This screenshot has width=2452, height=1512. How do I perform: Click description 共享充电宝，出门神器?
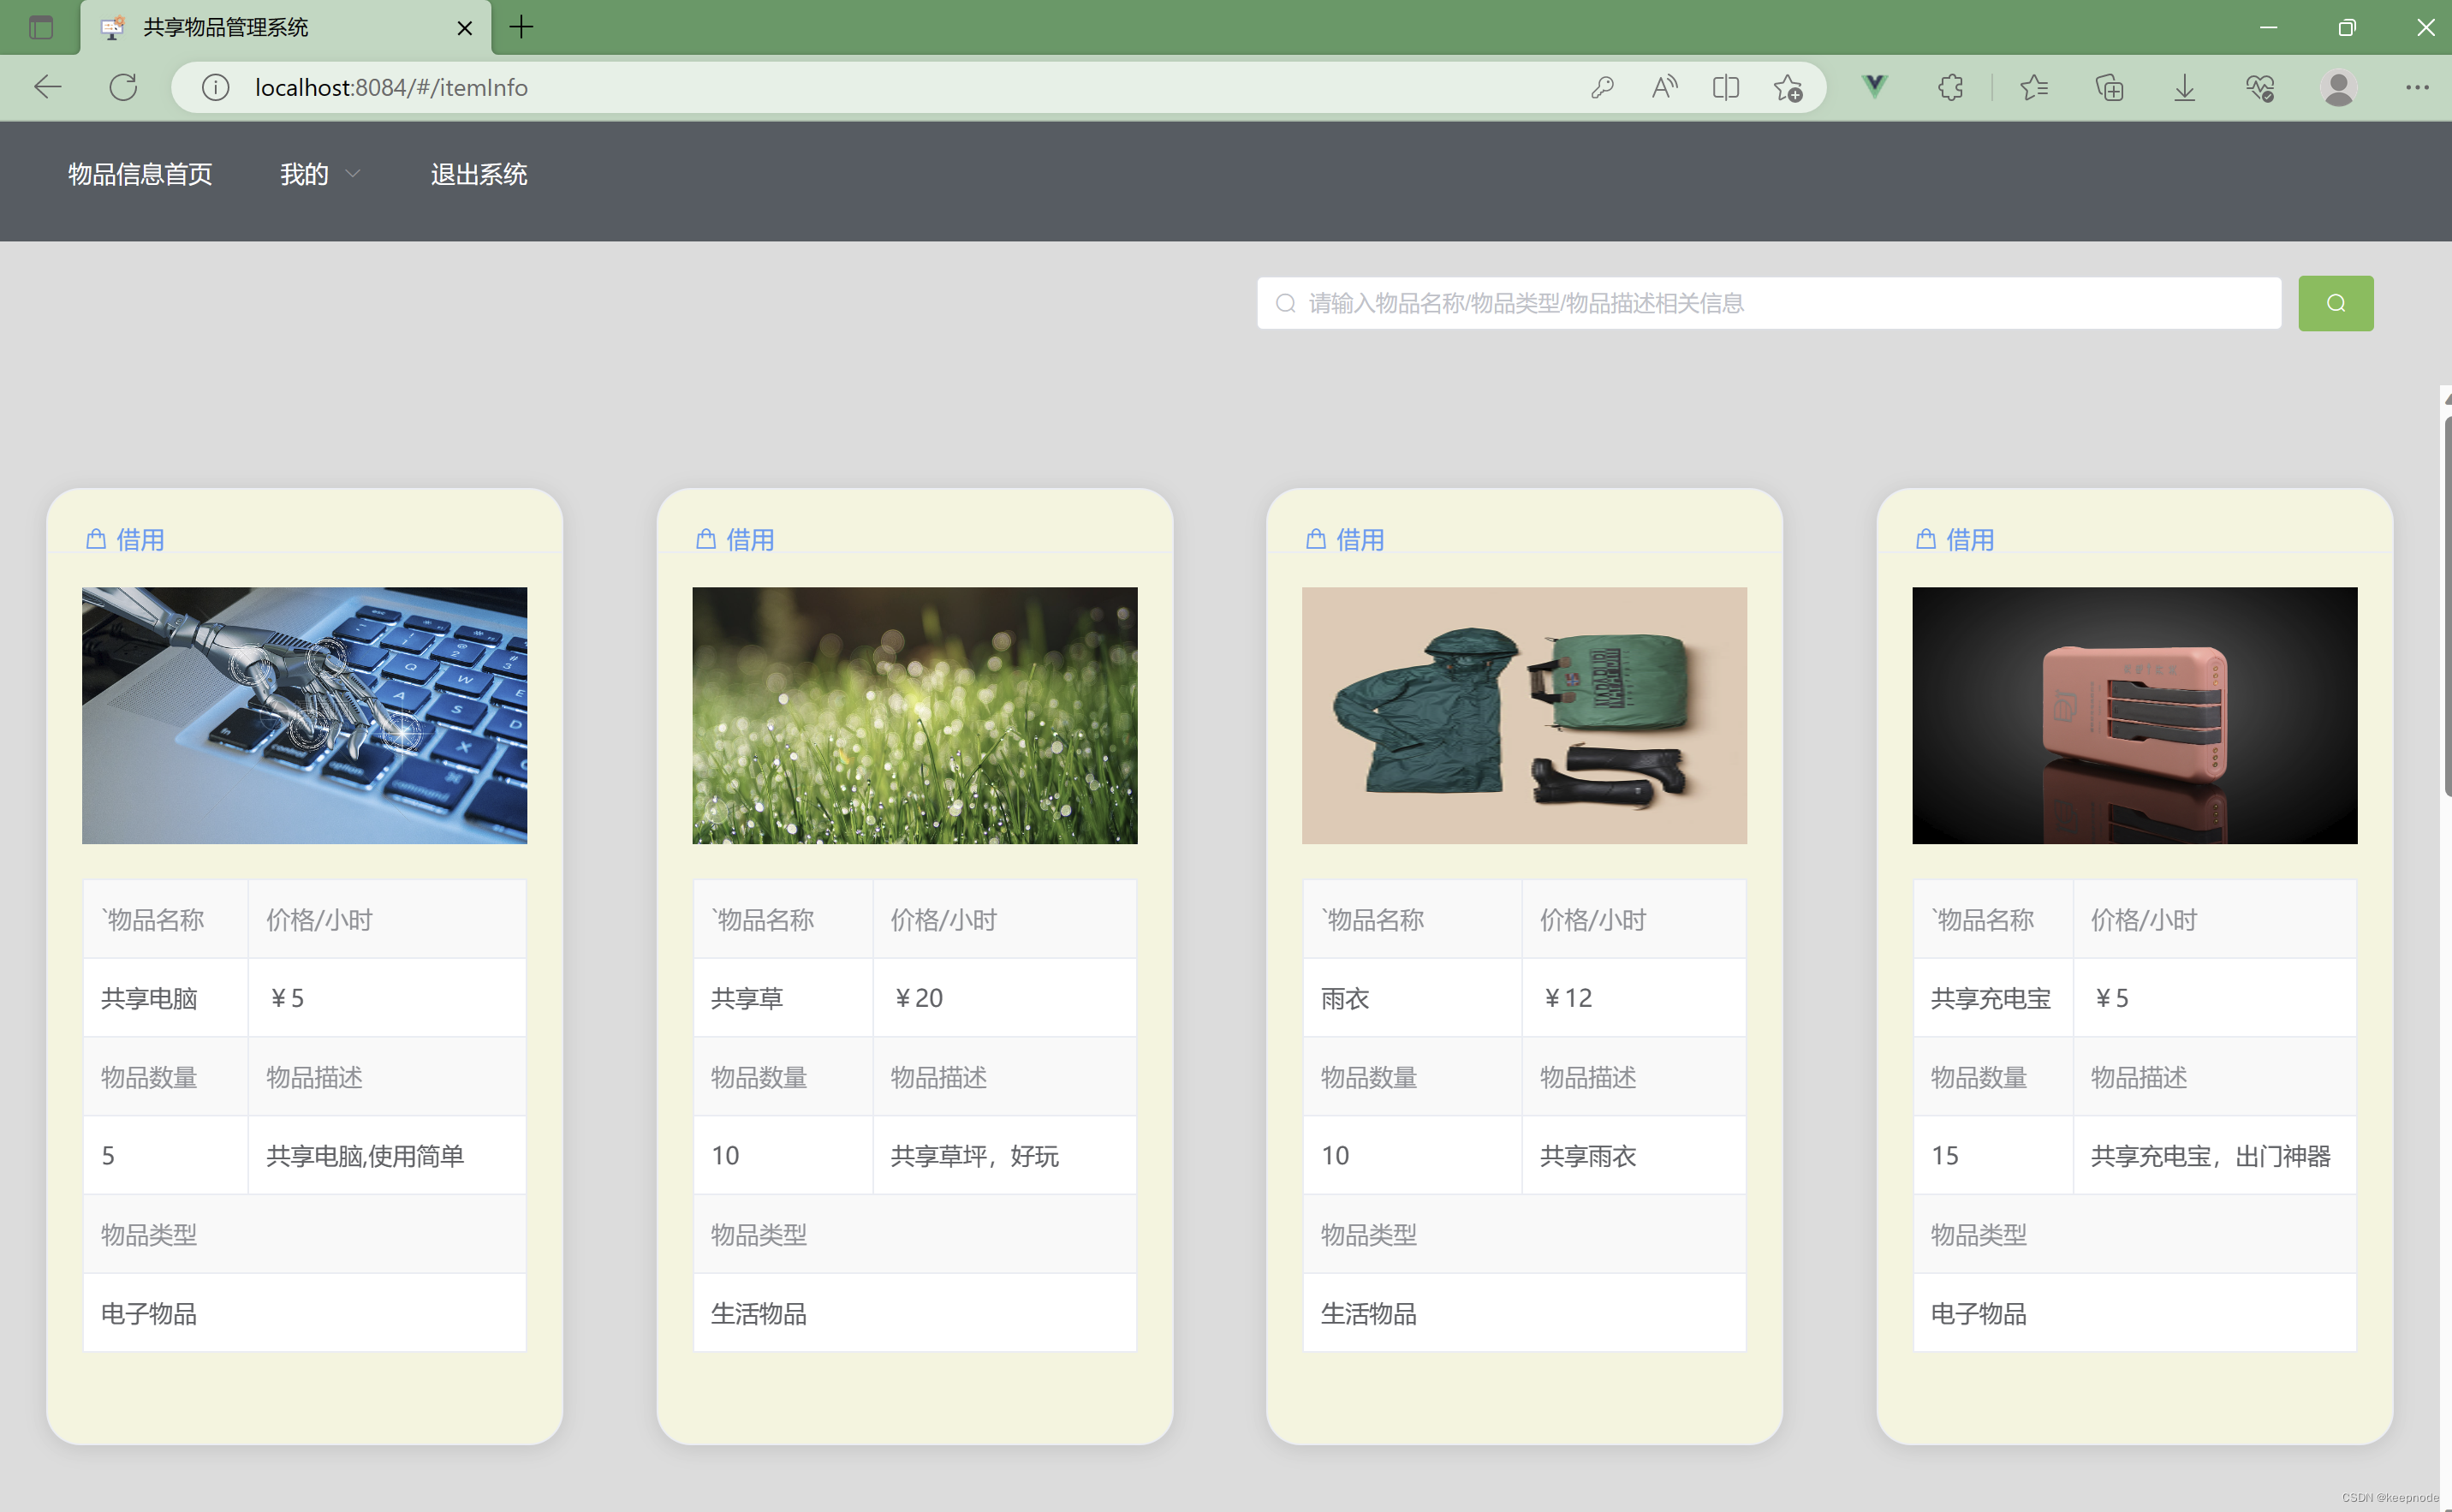pyautogui.click(x=2215, y=1155)
